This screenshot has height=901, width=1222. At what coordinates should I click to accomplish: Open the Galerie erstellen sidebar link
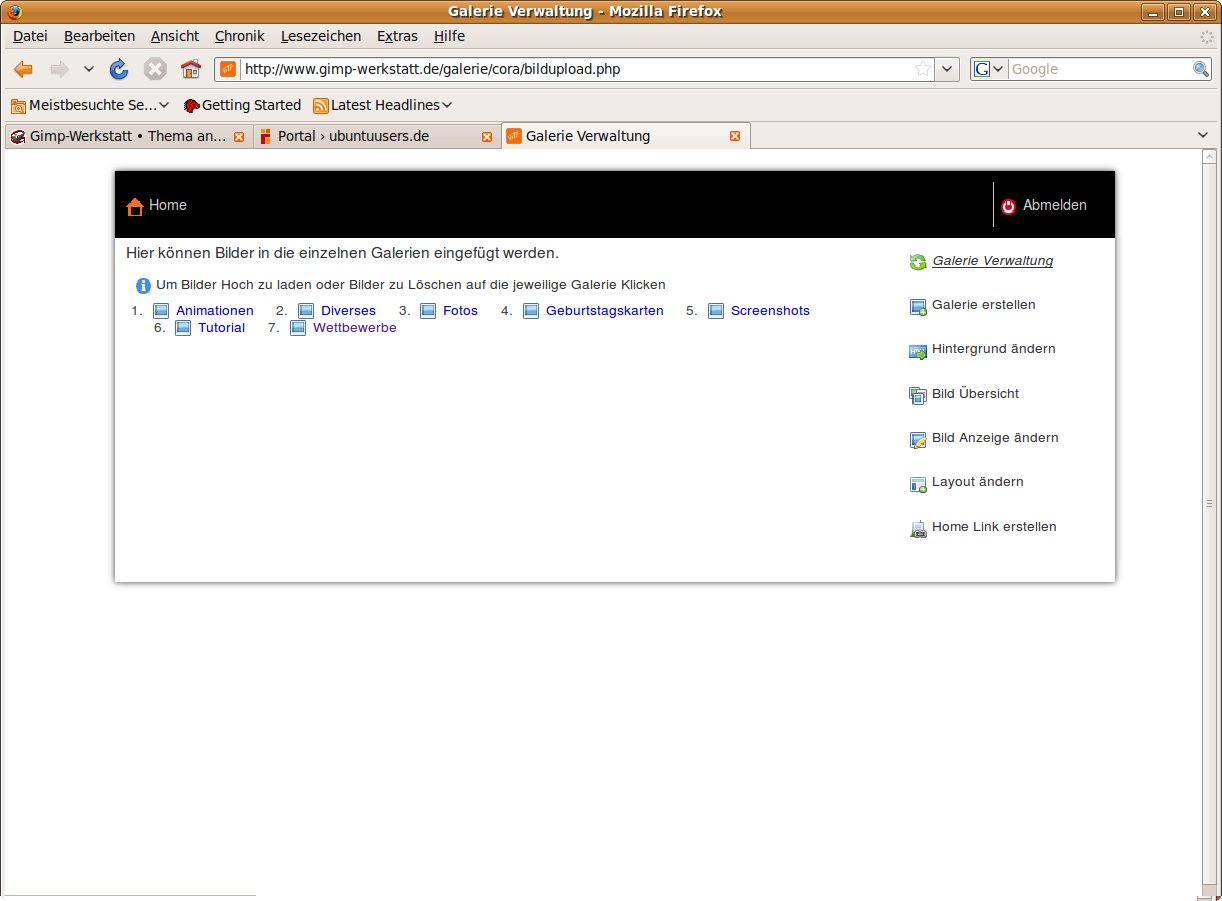click(984, 305)
